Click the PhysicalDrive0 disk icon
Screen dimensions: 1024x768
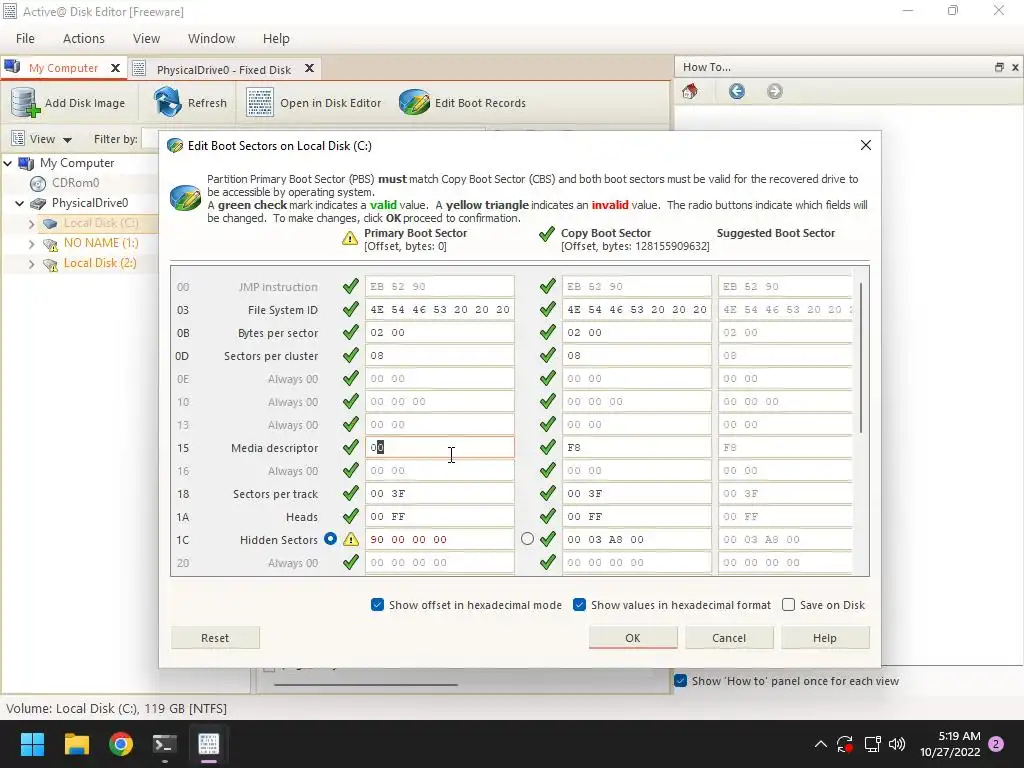click(x=38, y=204)
